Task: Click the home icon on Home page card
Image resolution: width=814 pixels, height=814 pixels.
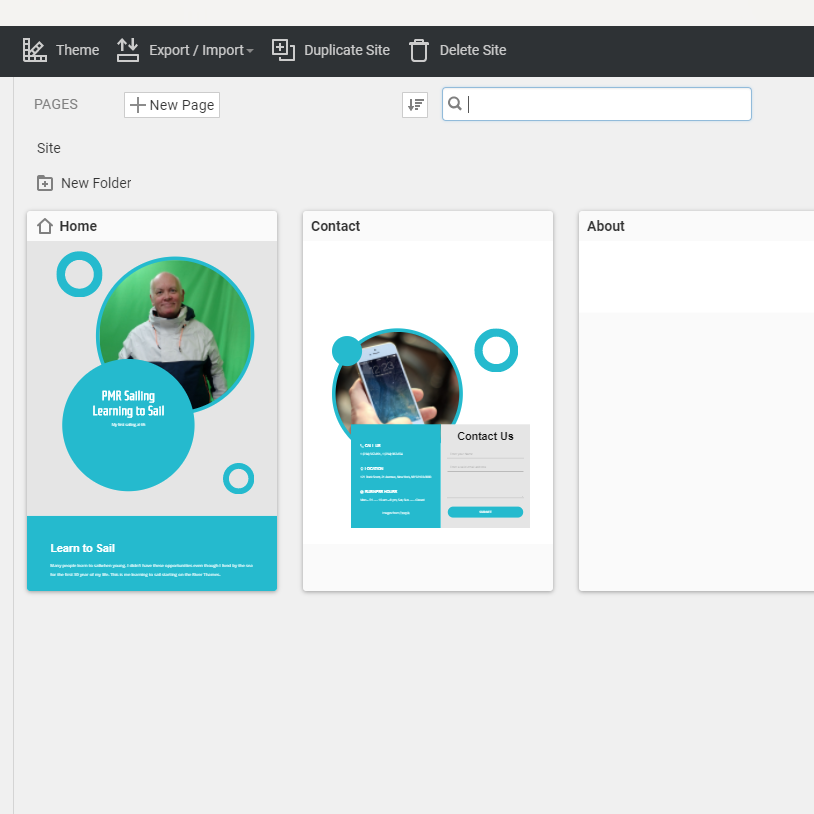Action: (45, 226)
